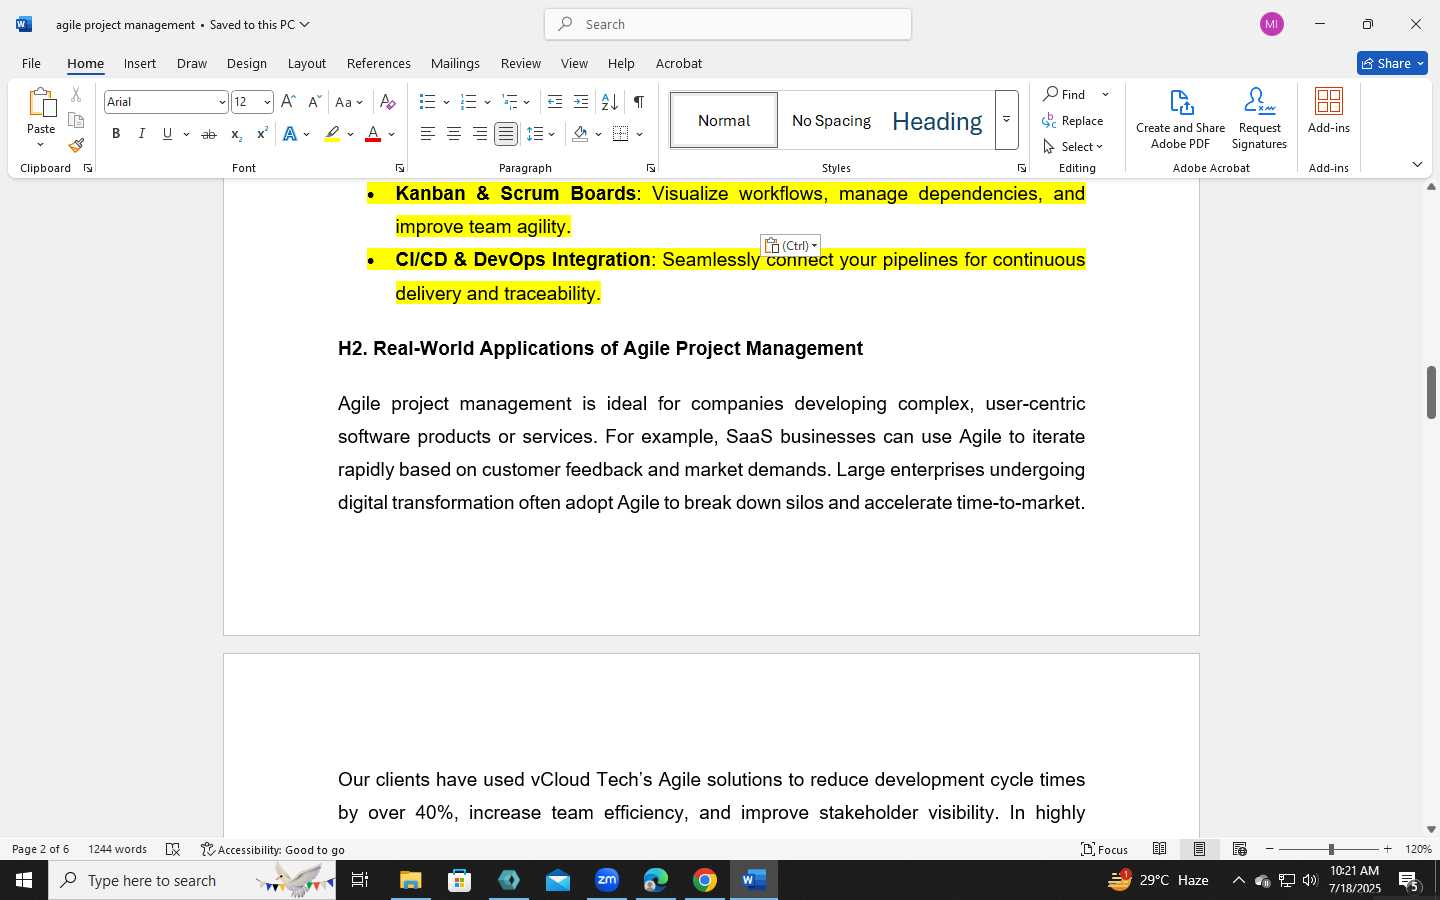
Task: Switch to the Layout tab
Action: pos(307,63)
